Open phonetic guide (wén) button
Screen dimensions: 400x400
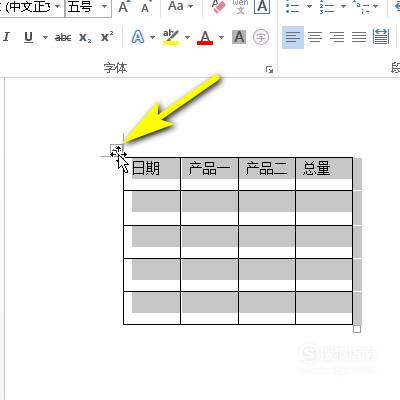pyautogui.click(x=240, y=6)
